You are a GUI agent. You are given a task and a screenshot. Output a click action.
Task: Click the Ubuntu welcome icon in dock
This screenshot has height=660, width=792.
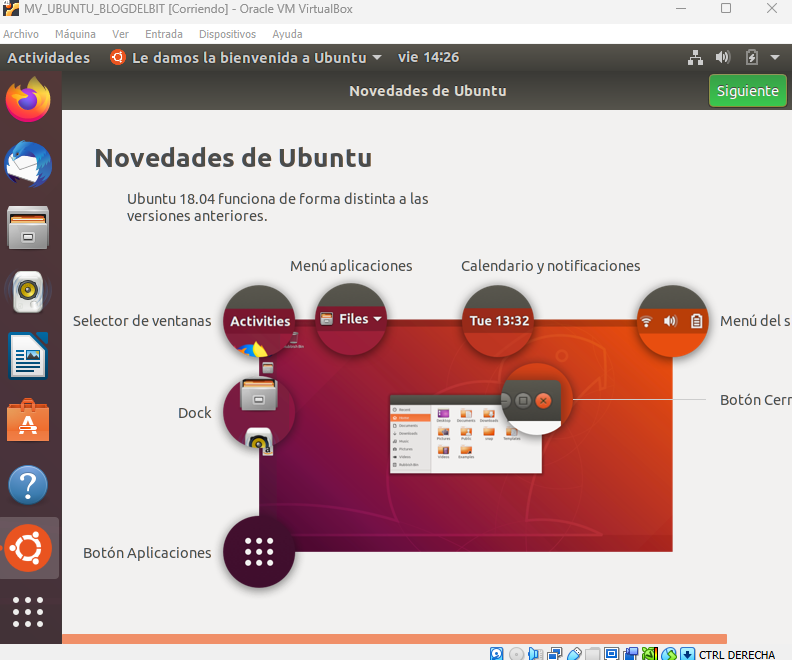(28, 548)
